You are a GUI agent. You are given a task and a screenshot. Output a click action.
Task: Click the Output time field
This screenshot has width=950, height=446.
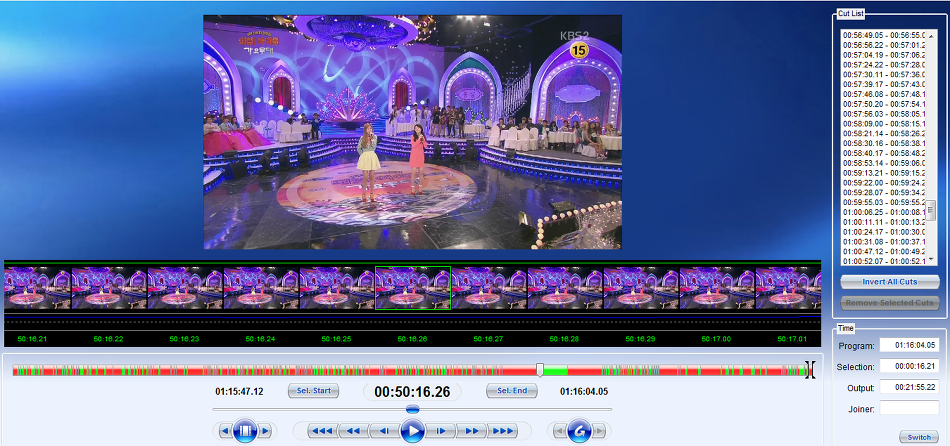click(909, 387)
